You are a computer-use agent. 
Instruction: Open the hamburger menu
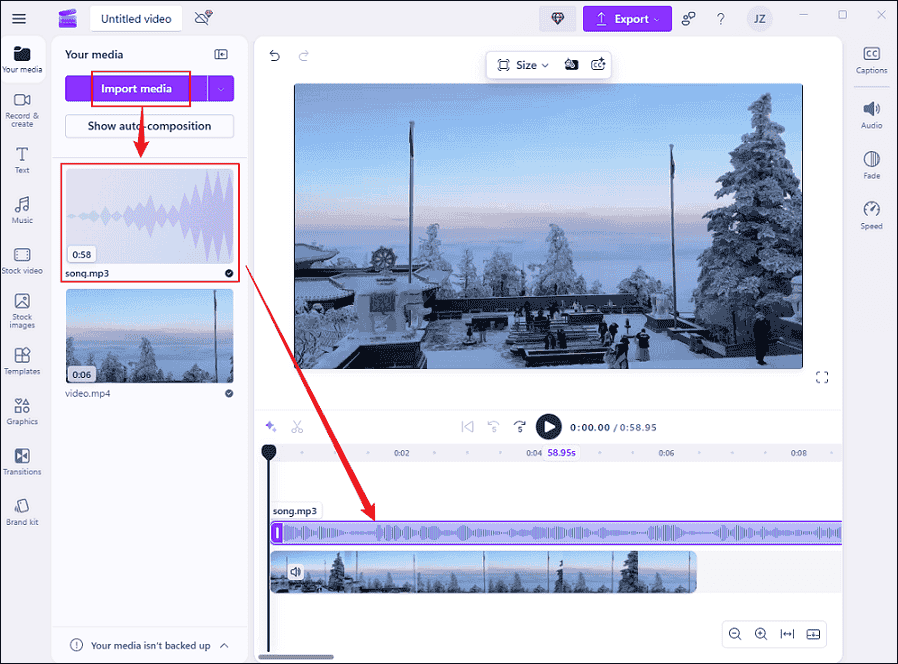coord(19,17)
